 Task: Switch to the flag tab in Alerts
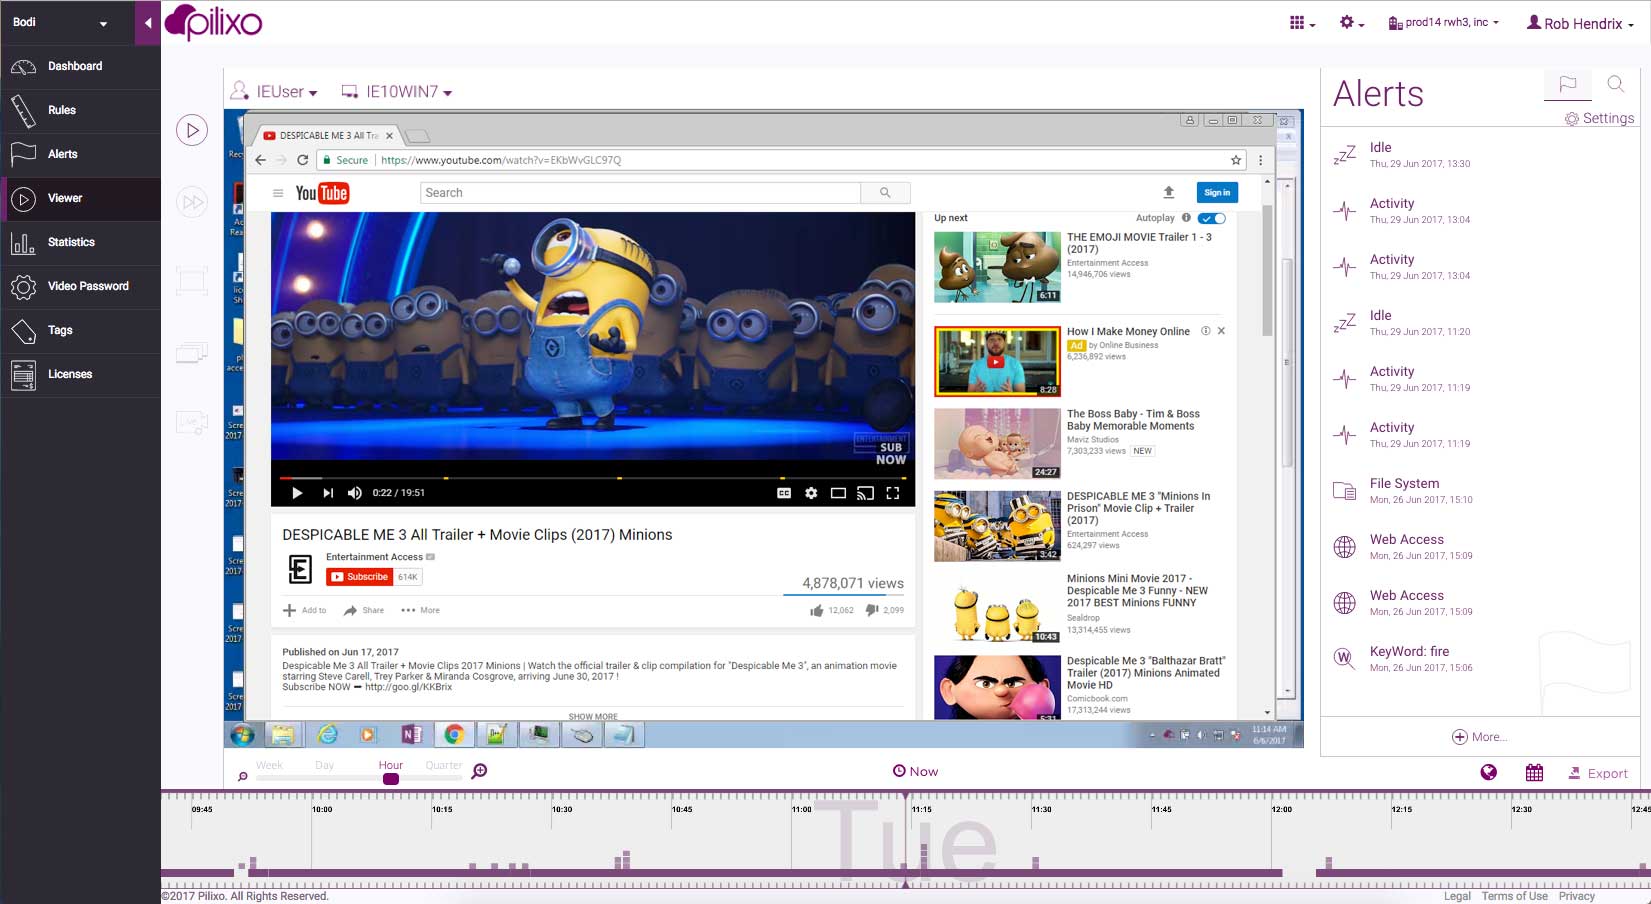[x=1568, y=85]
